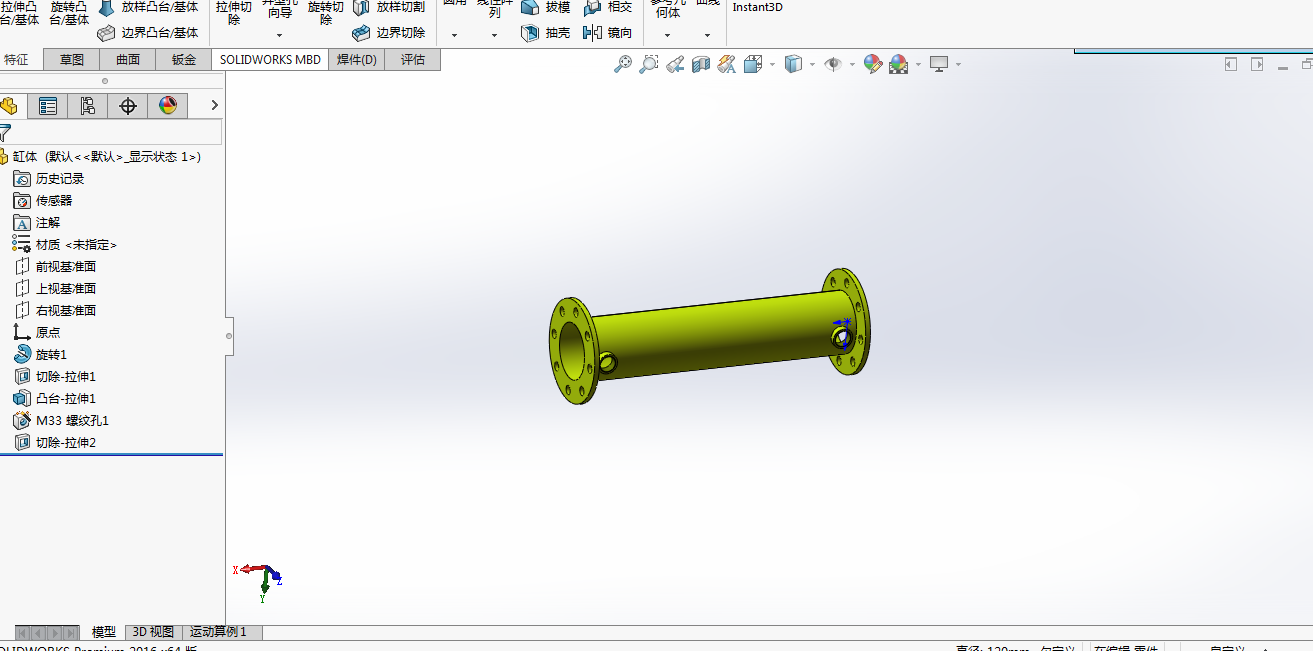Click the View Orientation cube icon

pos(753,64)
